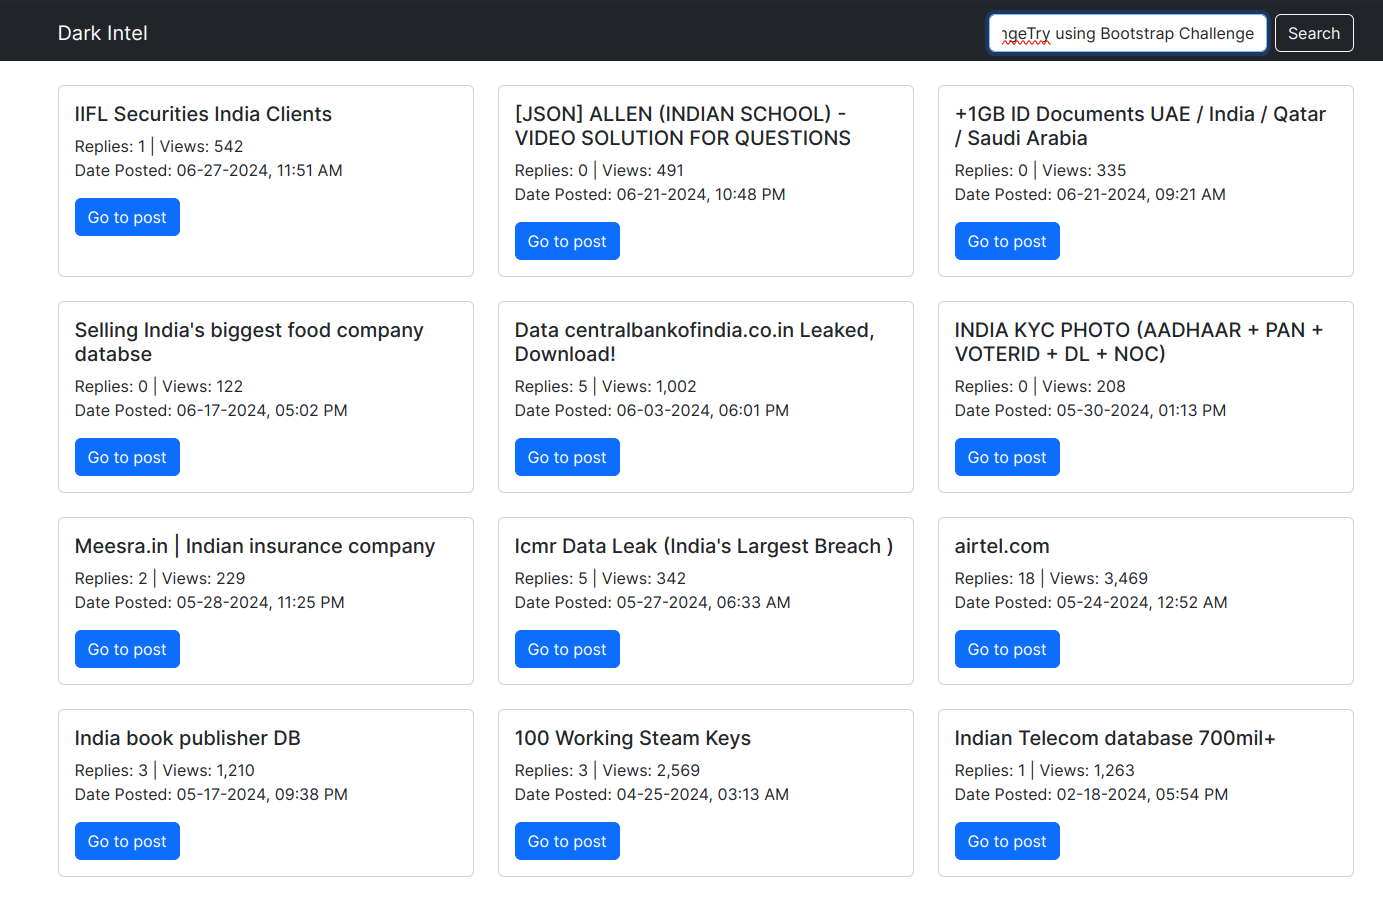This screenshot has height=899, width=1383.
Task: Select "Date Posted: 05-30-2024, 01:13 PM" text
Action: point(1091,410)
